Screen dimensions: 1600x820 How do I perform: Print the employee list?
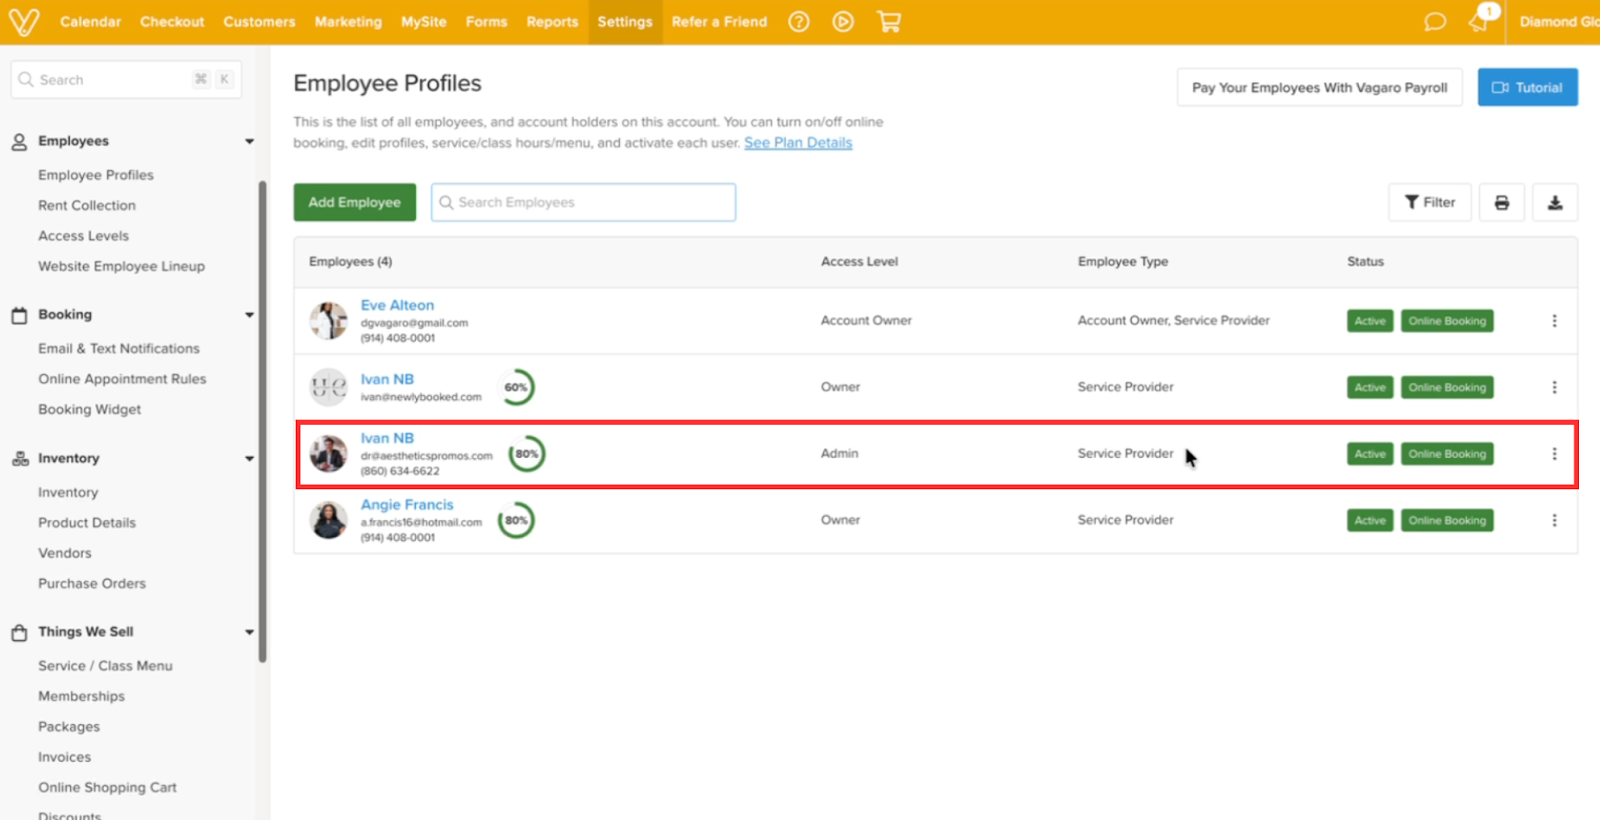(x=1501, y=203)
